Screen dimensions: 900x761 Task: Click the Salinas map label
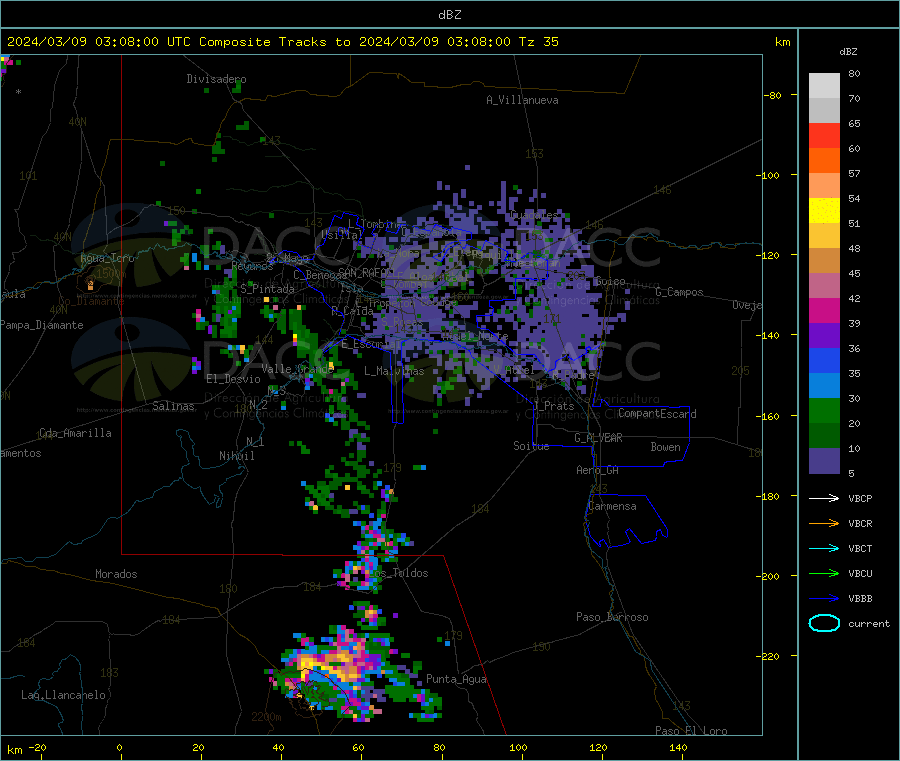(x=173, y=406)
